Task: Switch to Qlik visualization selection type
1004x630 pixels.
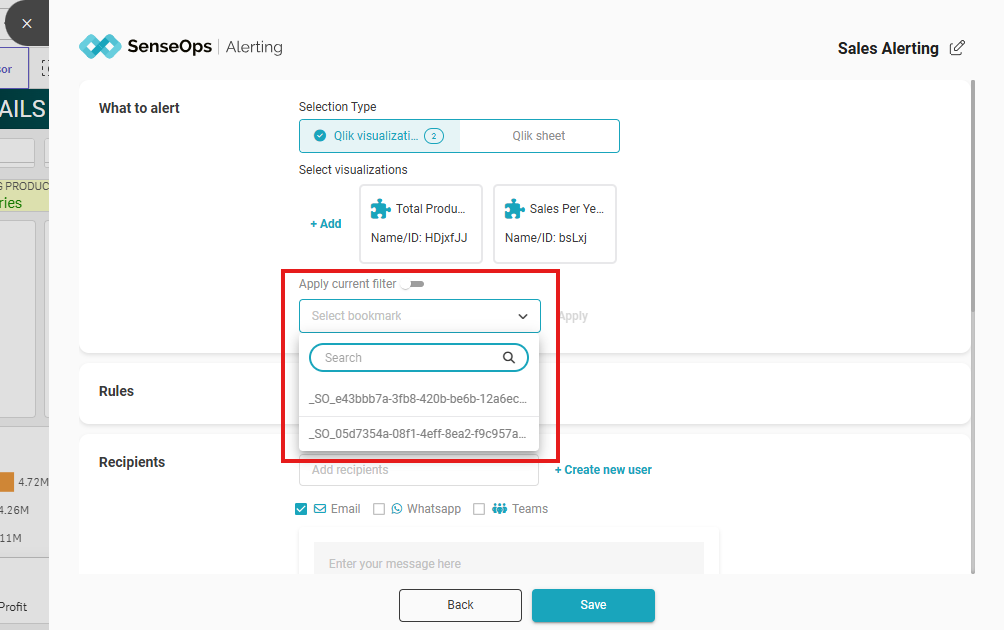Action: click(x=380, y=136)
